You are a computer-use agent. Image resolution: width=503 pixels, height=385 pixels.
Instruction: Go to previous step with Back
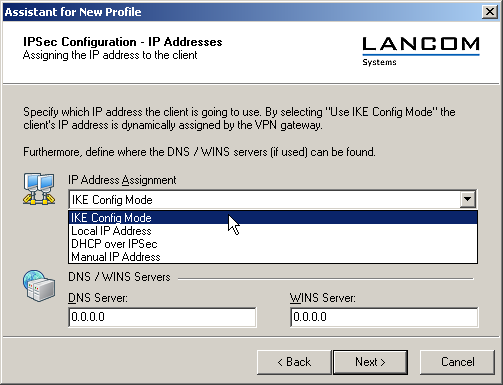pyautogui.click(x=294, y=362)
